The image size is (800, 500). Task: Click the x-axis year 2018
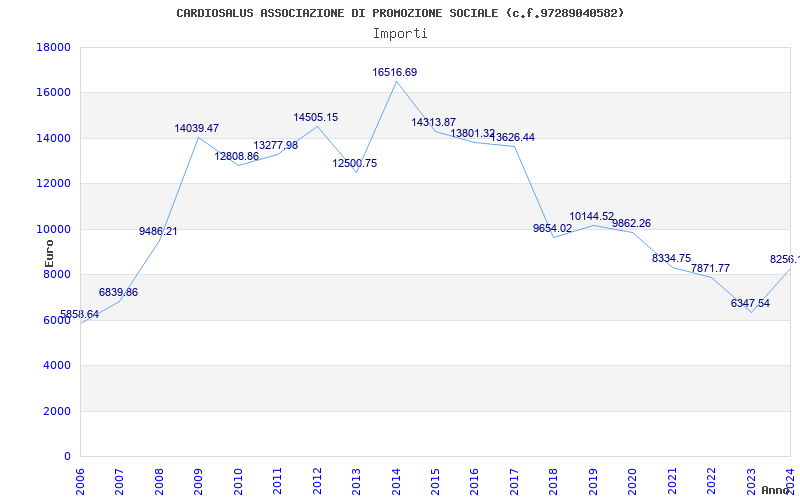(x=554, y=480)
